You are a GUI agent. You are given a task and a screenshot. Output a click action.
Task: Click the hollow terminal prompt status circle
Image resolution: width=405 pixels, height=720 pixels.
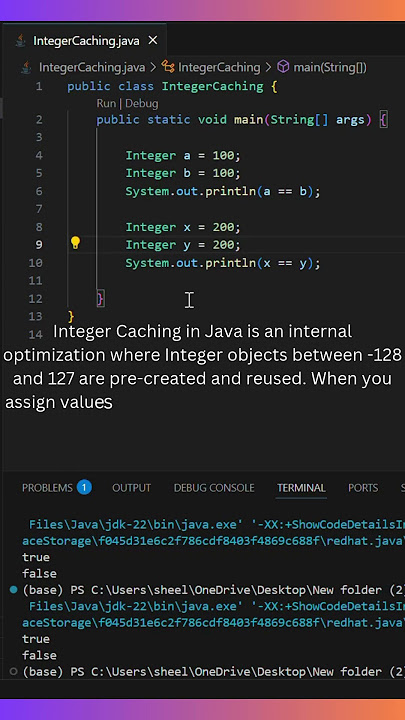pos(14,671)
